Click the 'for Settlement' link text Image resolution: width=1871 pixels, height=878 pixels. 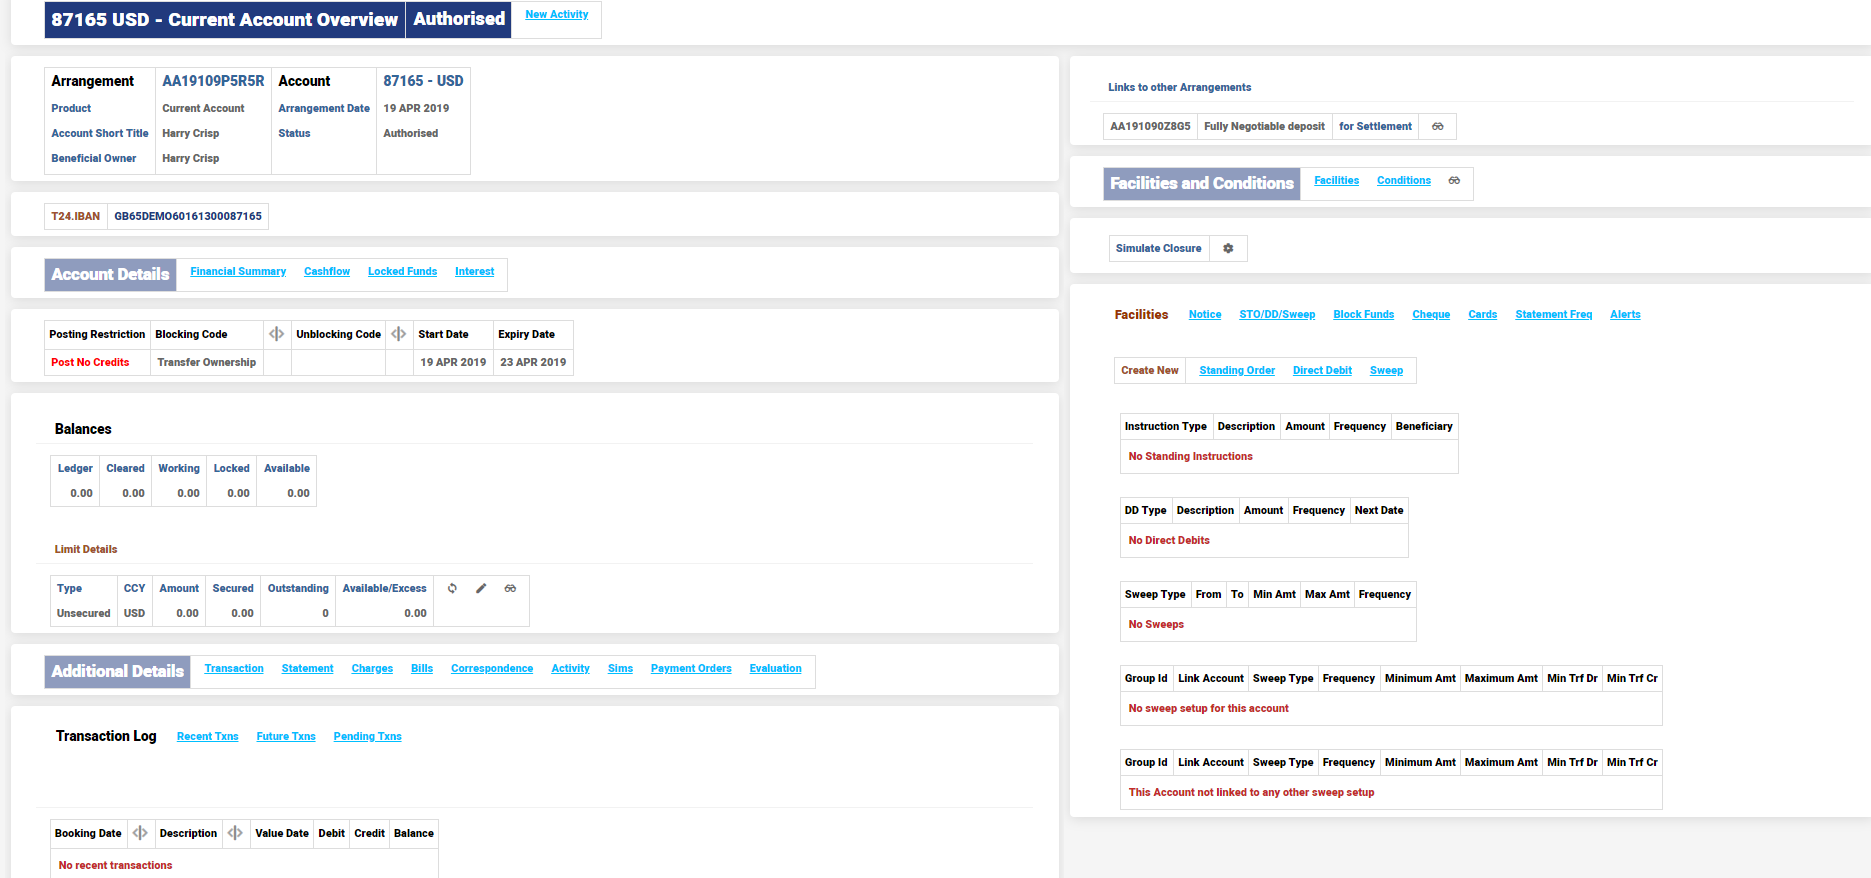pos(1375,127)
